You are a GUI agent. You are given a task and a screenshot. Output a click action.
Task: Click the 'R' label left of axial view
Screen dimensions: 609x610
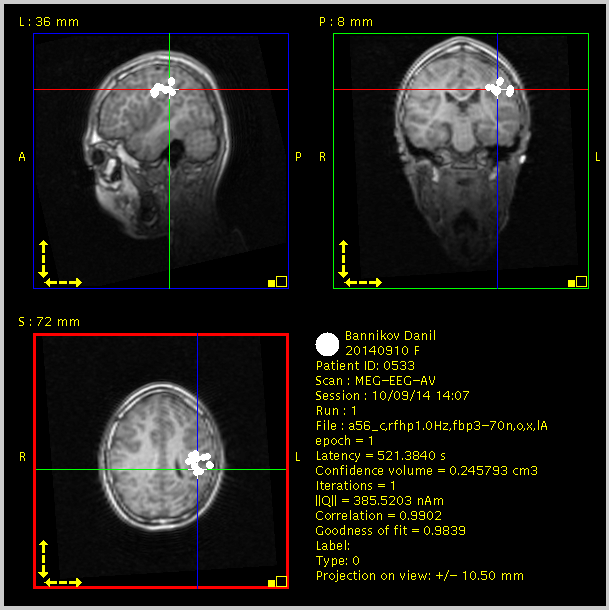coord(22,457)
